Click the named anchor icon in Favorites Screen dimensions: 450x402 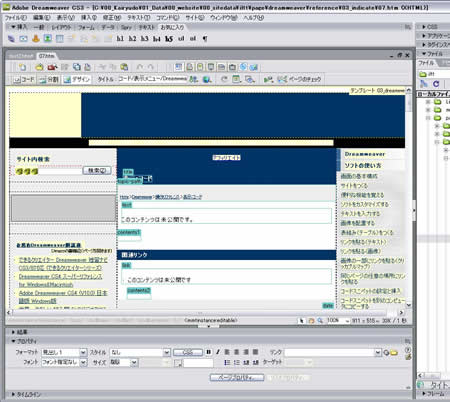36,39
